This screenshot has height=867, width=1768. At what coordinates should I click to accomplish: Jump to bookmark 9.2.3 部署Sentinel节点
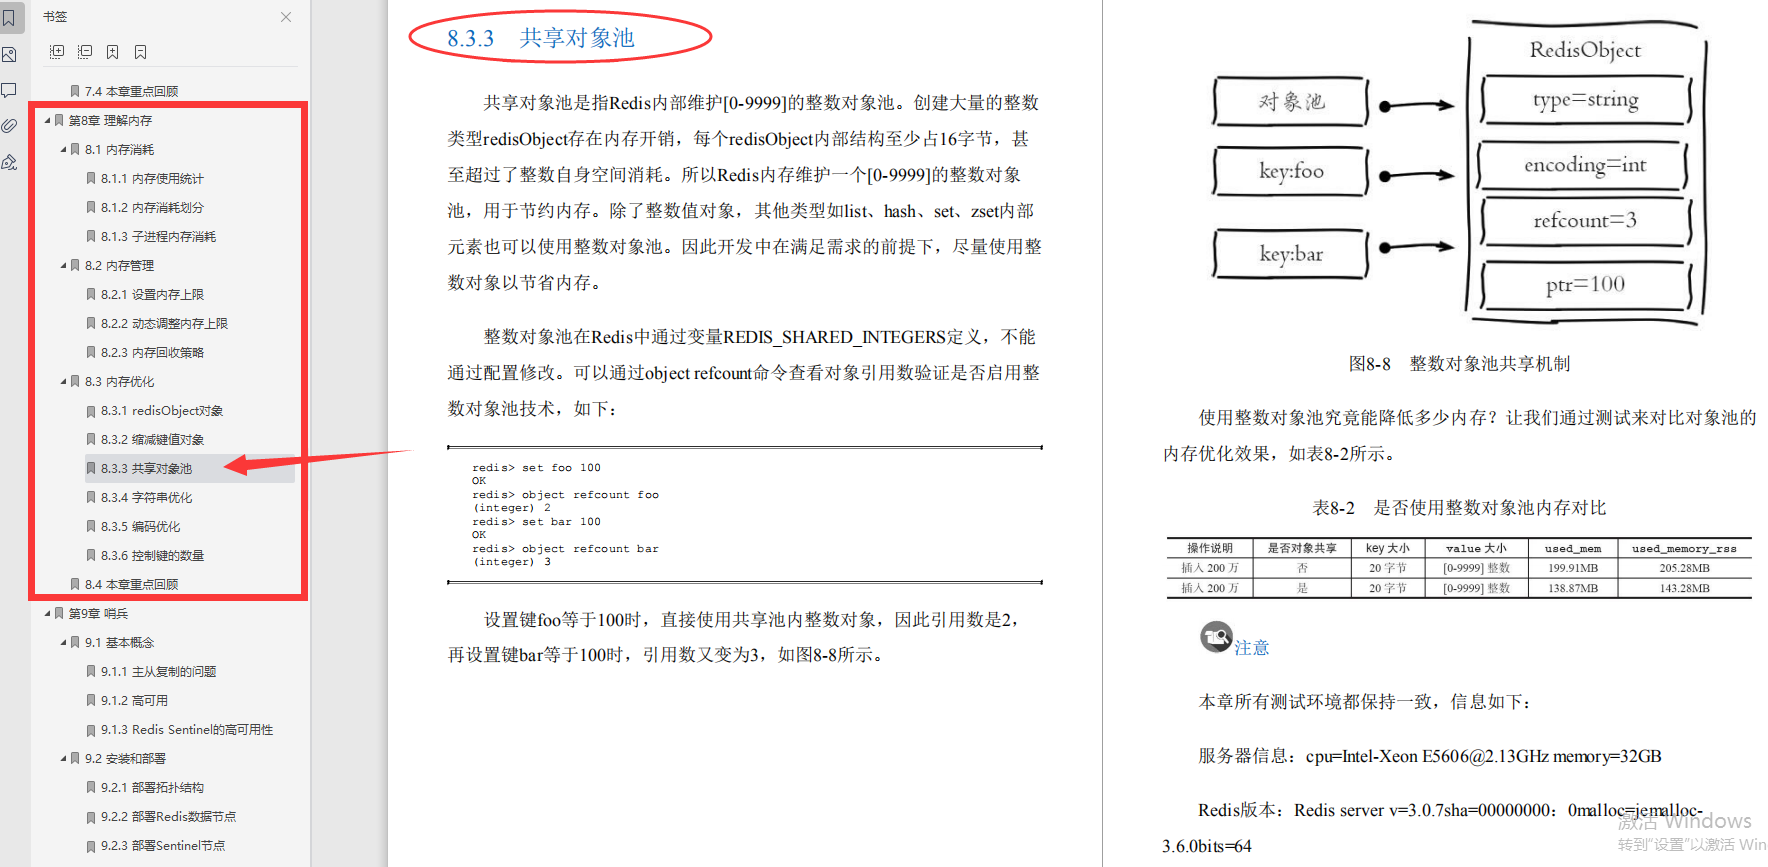163,845
